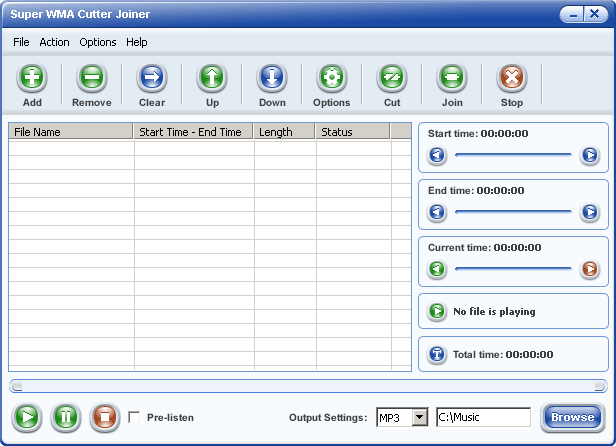The width and height of the screenshot is (616, 446).
Task: Click the File Name column header
Action: (x=71, y=132)
